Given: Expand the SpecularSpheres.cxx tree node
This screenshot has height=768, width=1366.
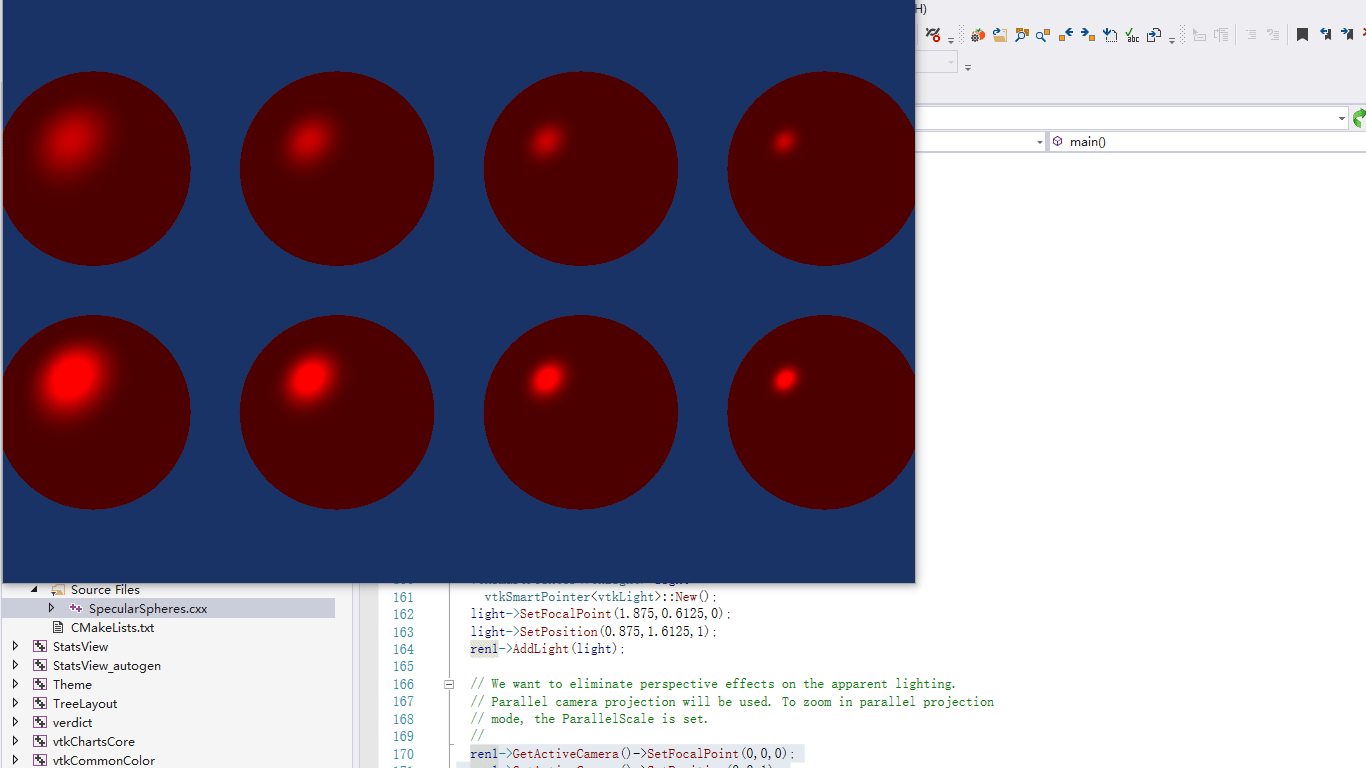Looking at the screenshot, I should pyautogui.click(x=52, y=608).
